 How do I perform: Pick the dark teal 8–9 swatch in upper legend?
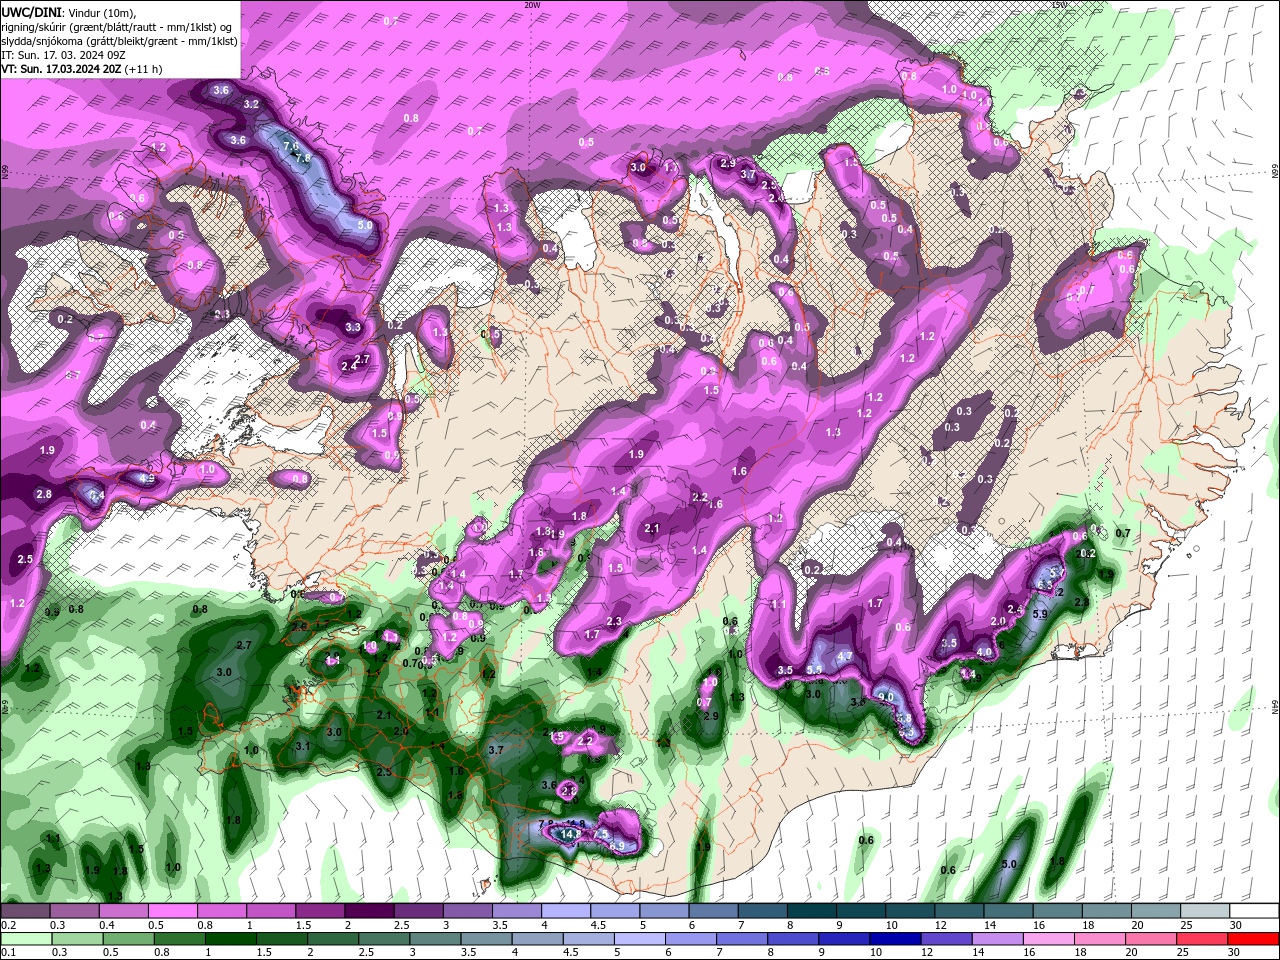tap(812, 911)
